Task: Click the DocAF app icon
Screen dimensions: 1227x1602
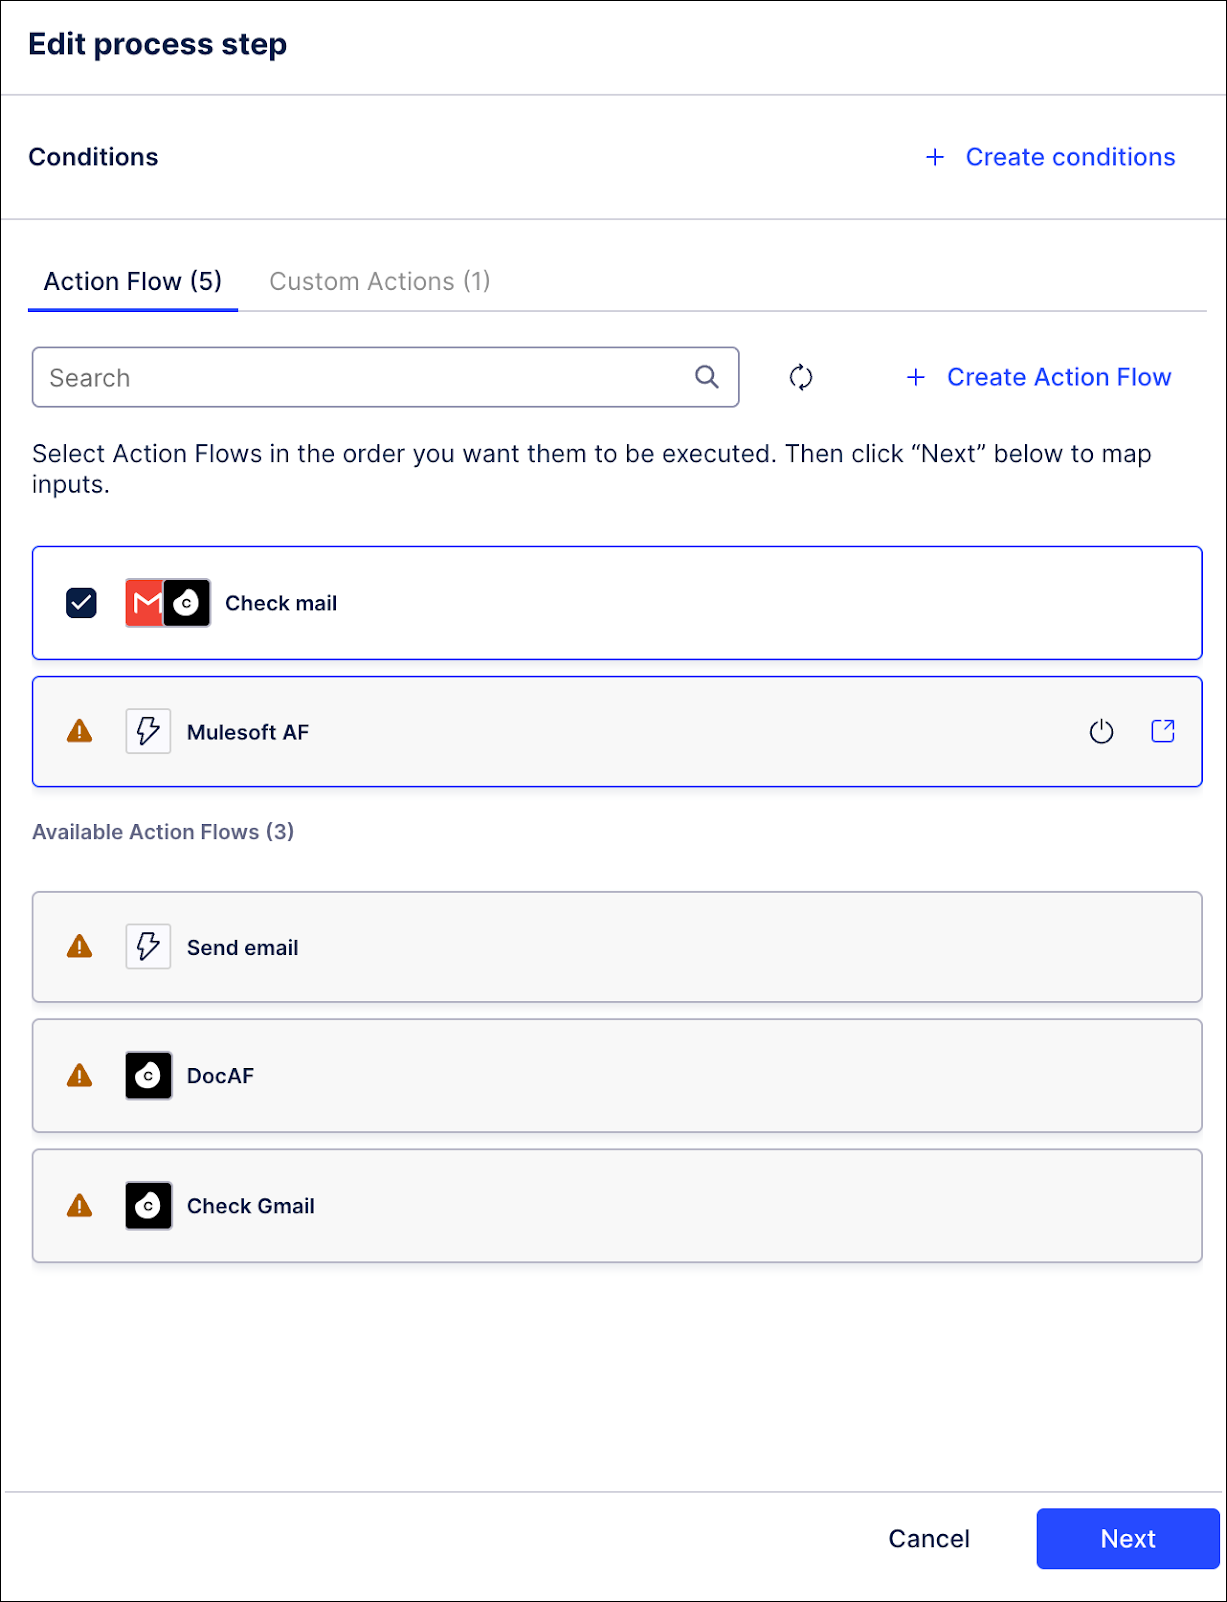Action: pyautogui.click(x=147, y=1075)
